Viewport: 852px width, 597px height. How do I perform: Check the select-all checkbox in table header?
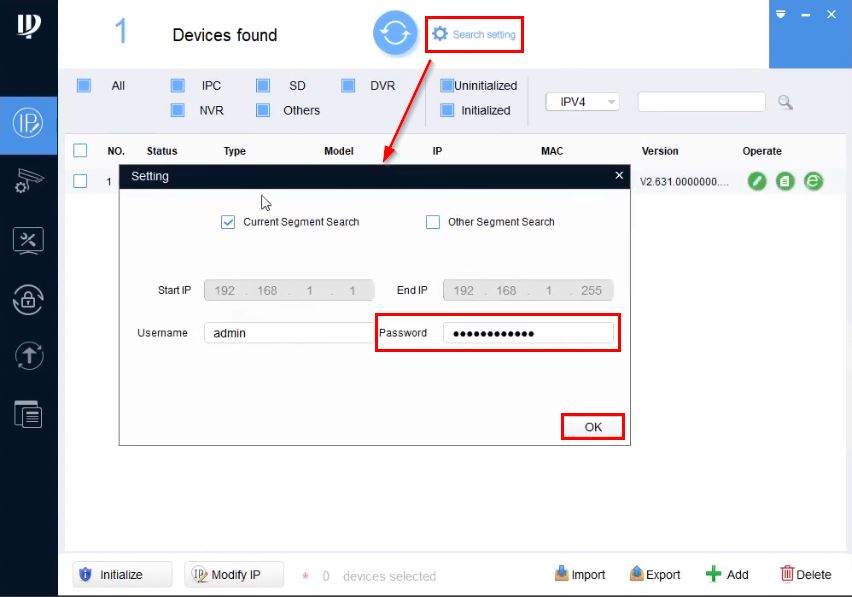click(x=80, y=150)
